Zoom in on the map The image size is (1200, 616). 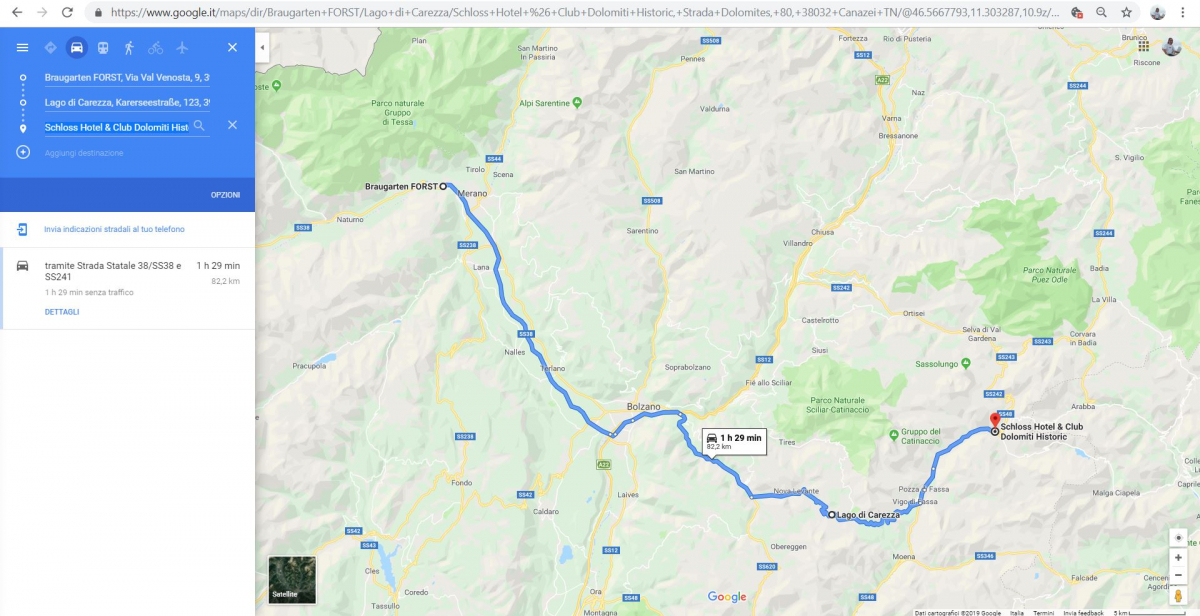click(1178, 557)
